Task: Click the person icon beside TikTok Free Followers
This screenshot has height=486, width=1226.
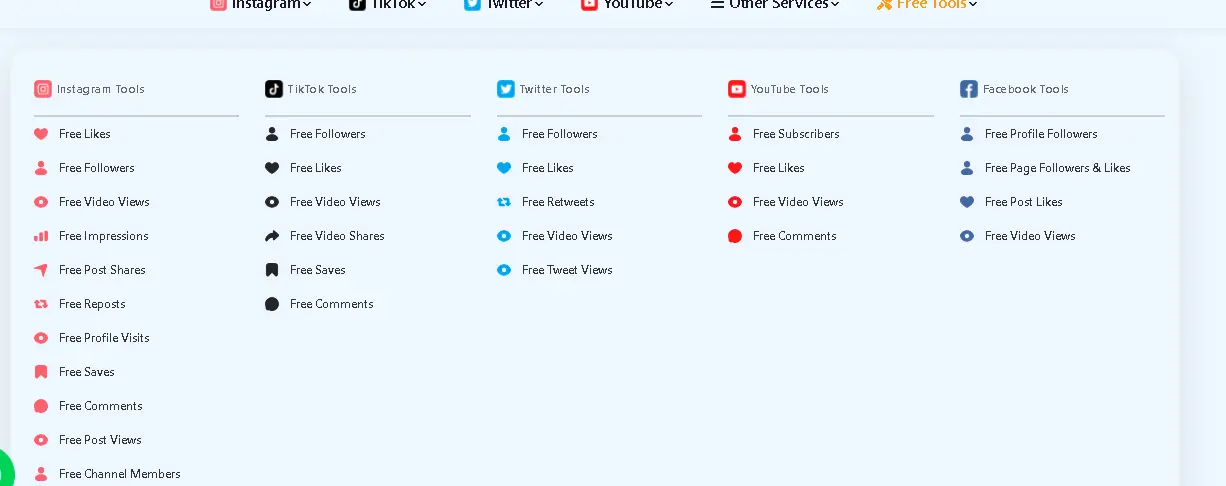Action: (272, 134)
